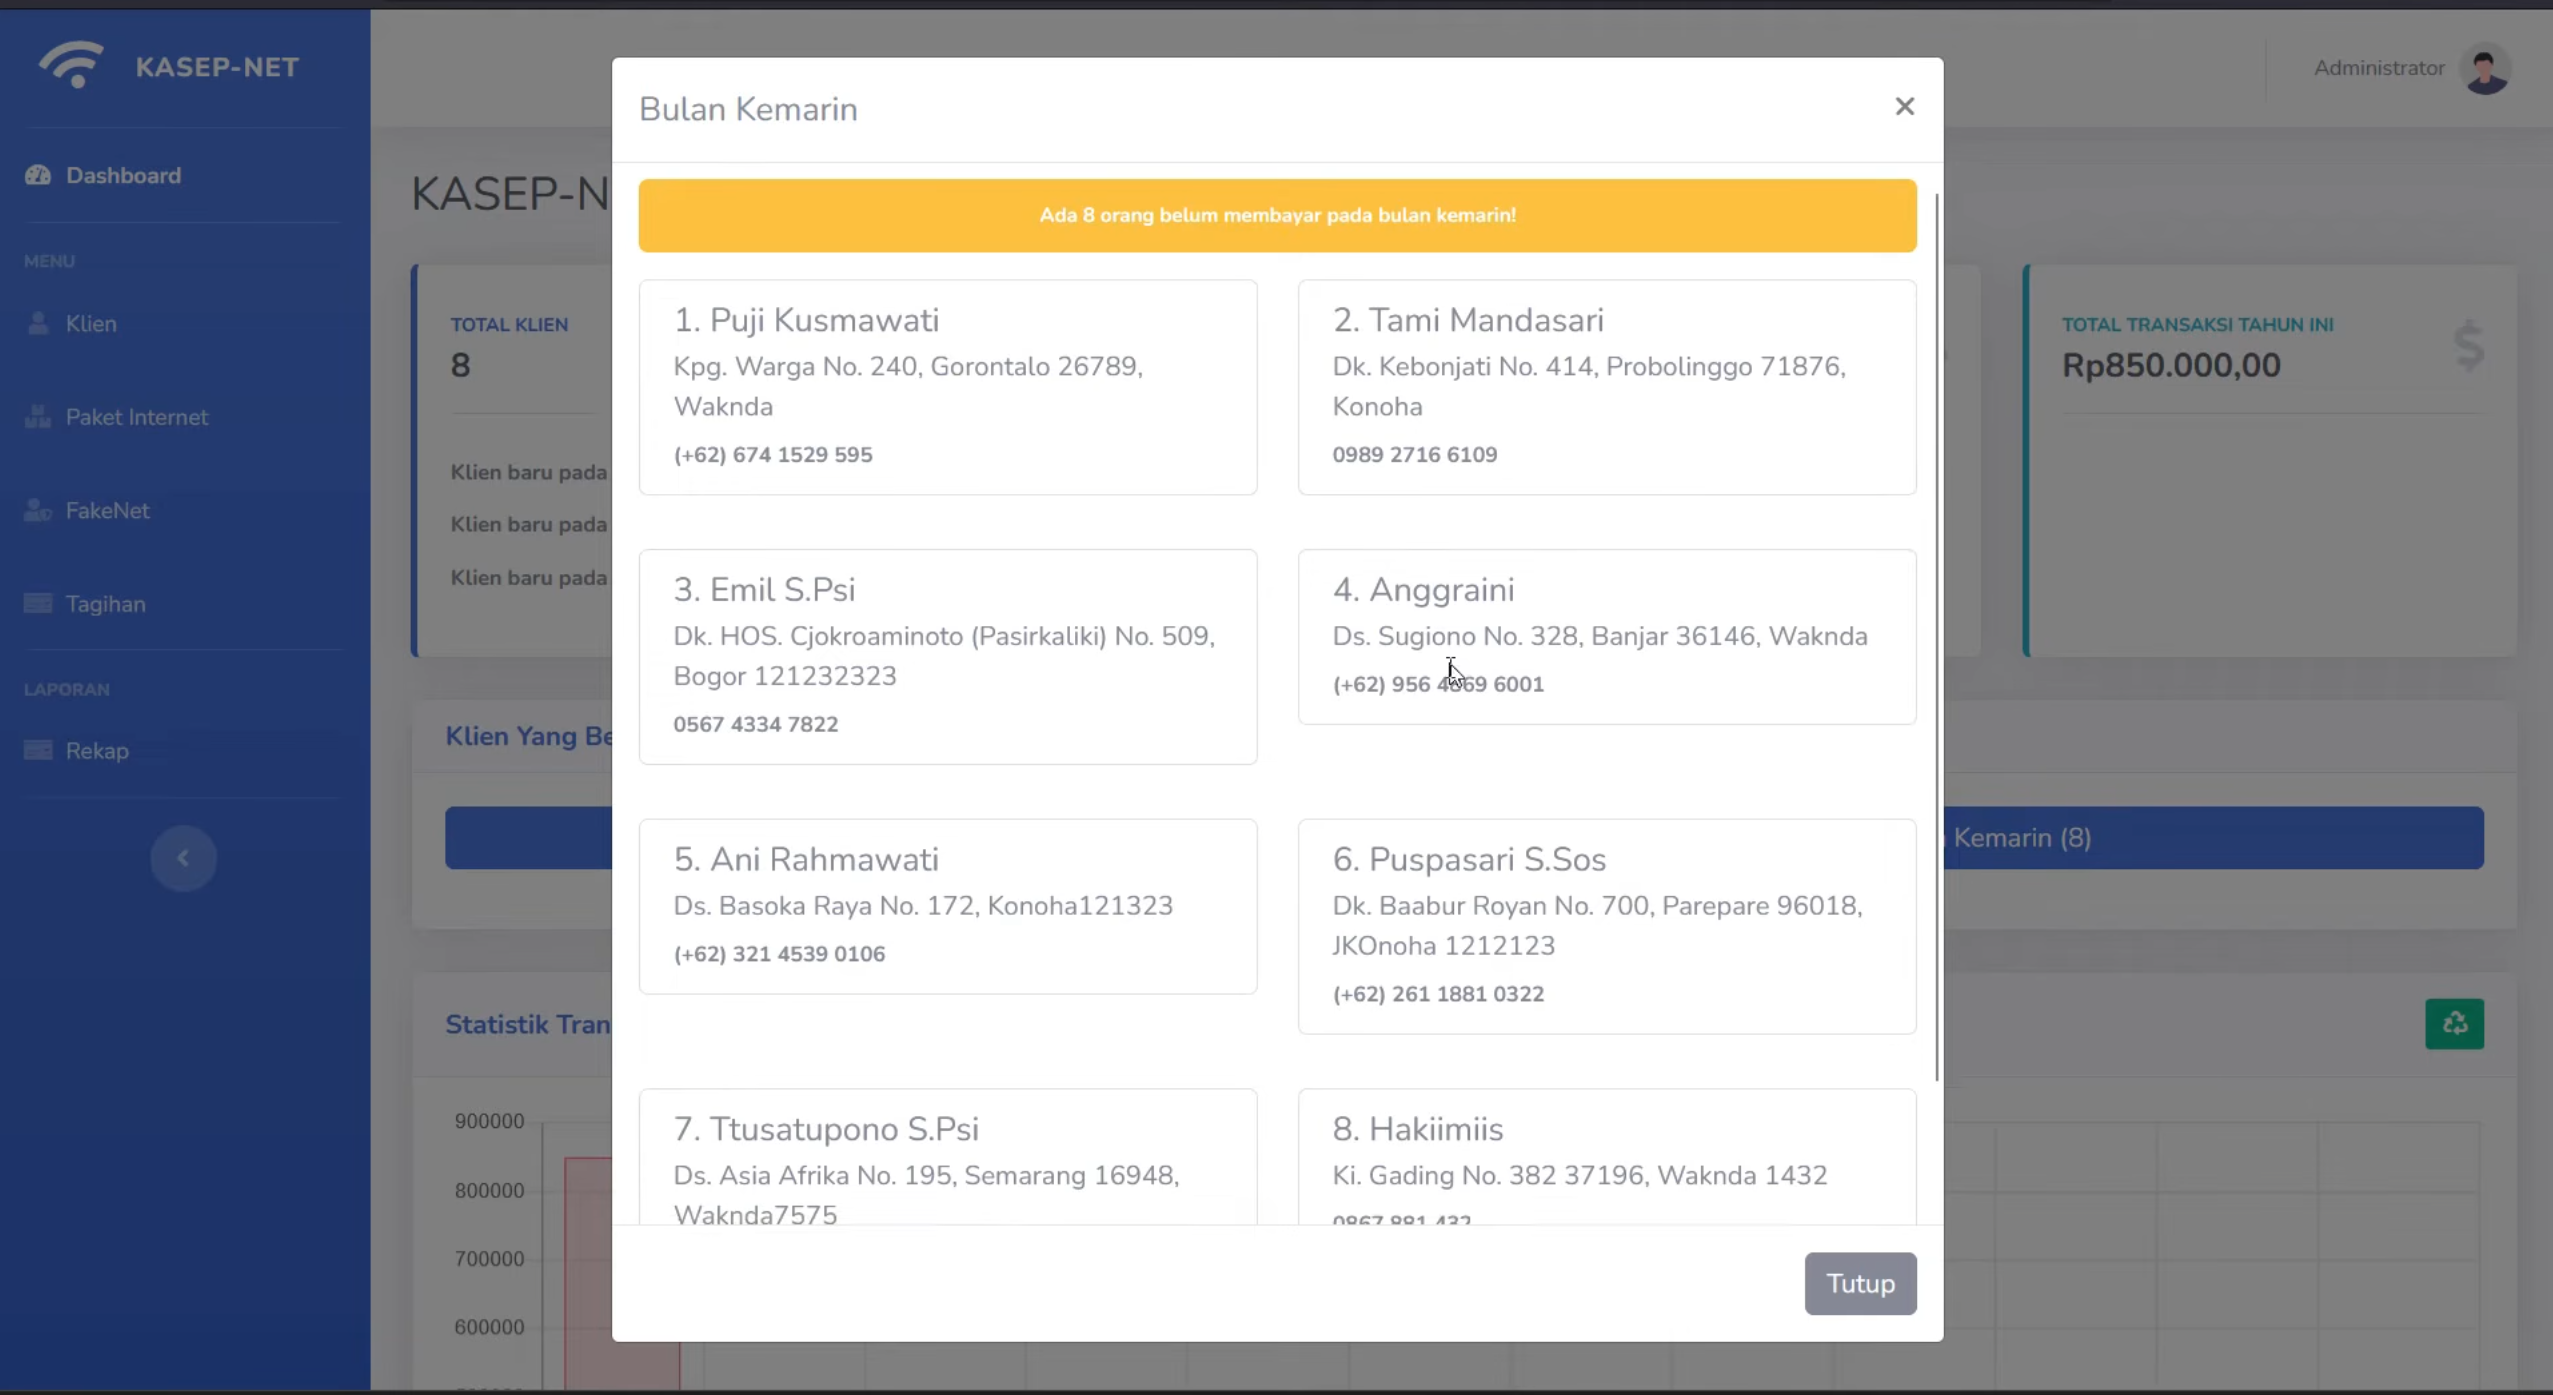Close the Bulan Kemarin modal with X
The image size is (2553, 1395).
click(x=1904, y=106)
